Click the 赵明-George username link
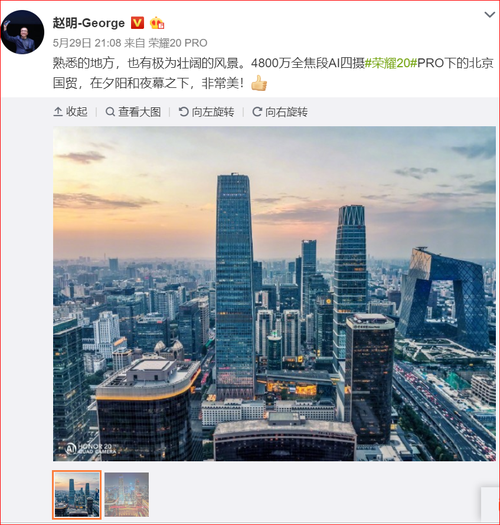 coord(88,23)
